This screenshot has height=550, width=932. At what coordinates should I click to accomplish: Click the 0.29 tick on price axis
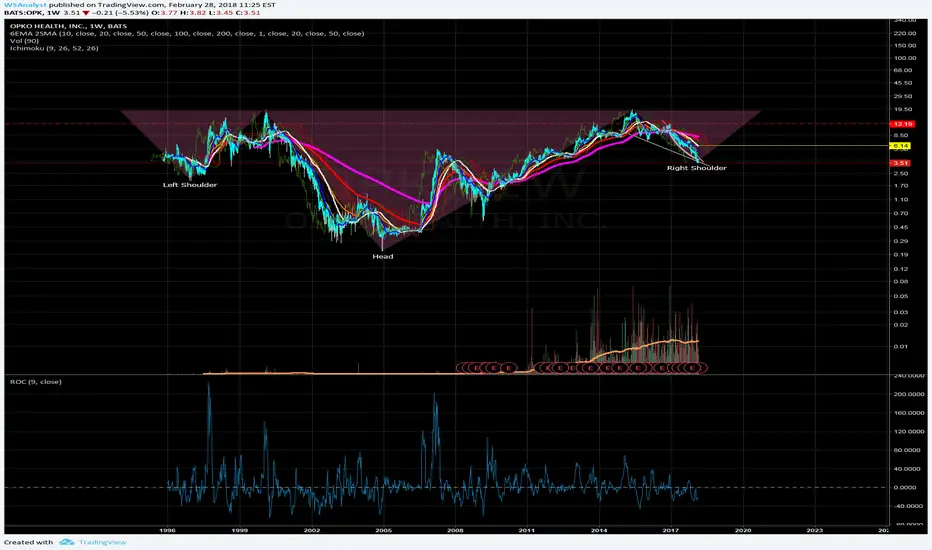click(x=901, y=241)
